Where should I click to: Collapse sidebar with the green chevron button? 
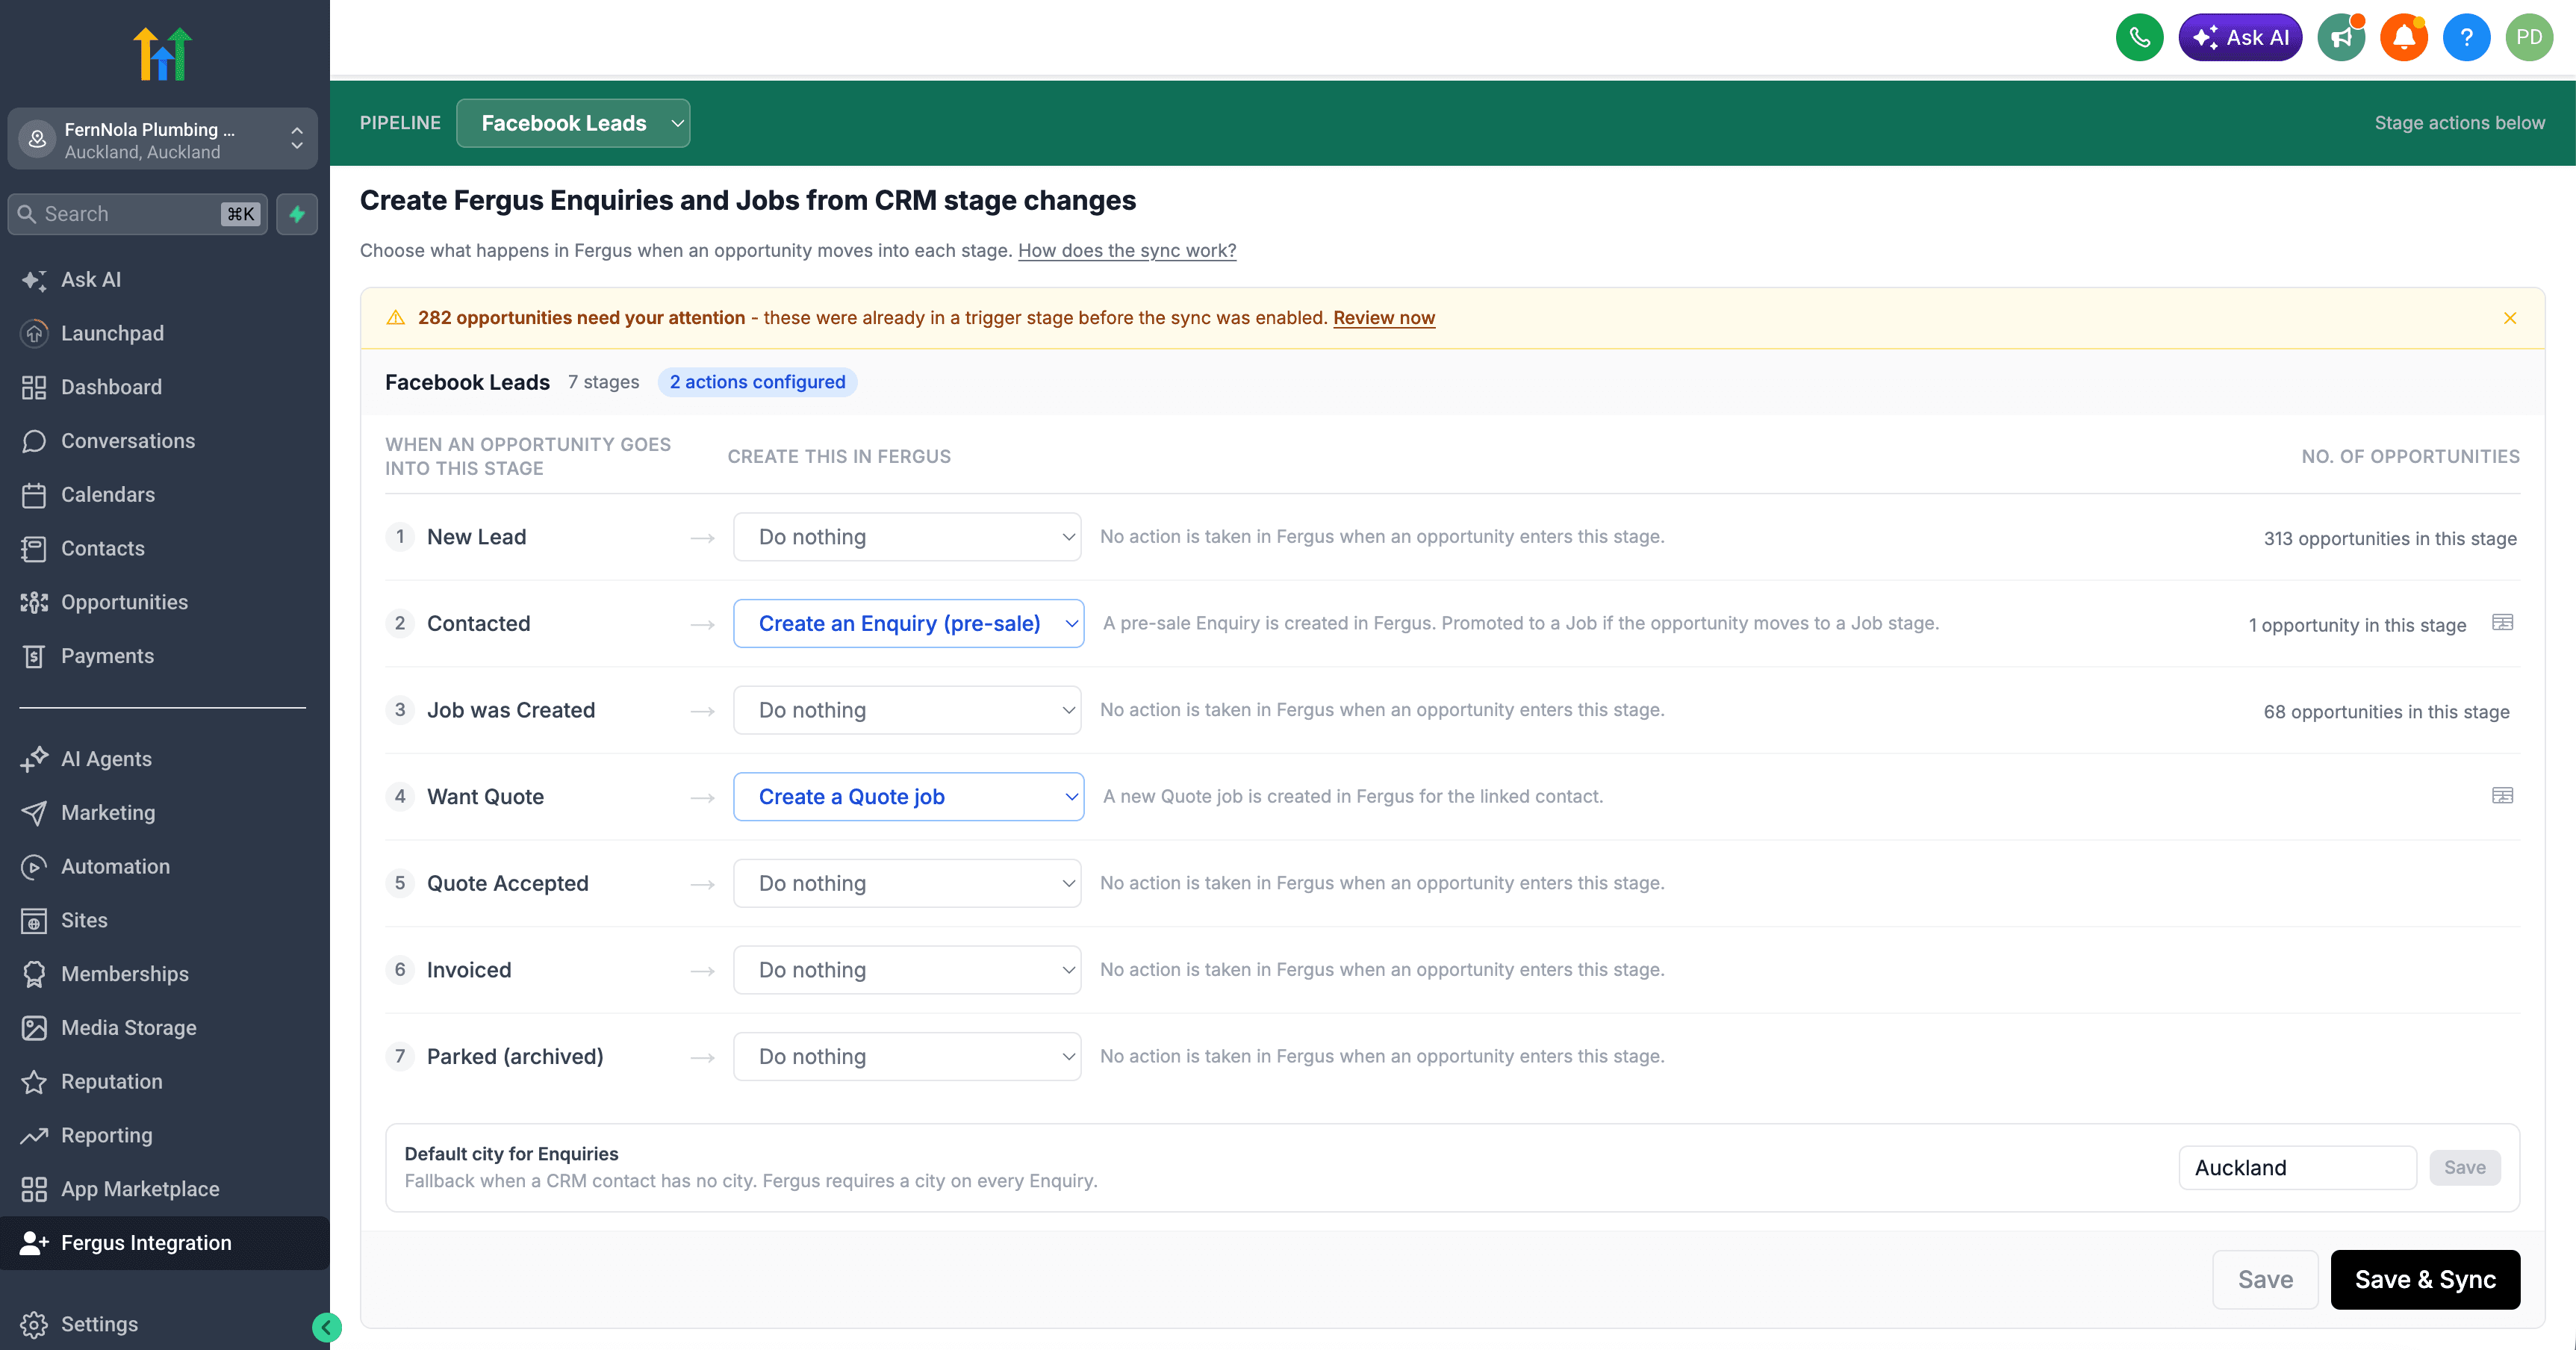click(x=326, y=1327)
